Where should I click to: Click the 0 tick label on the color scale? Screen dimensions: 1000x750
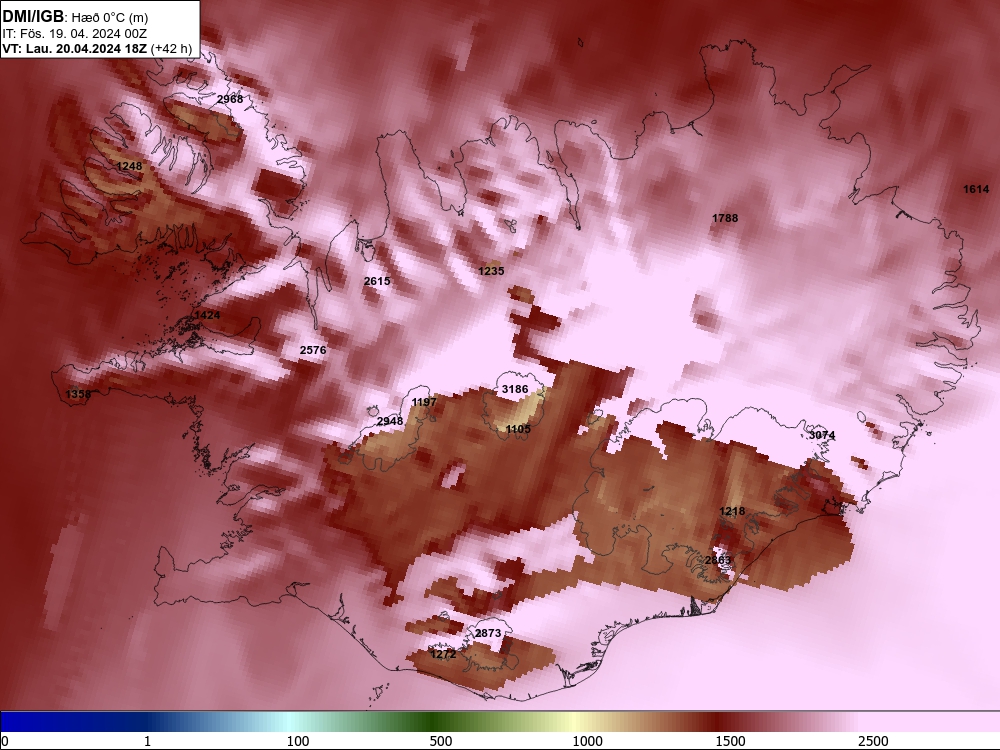point(5,741)
